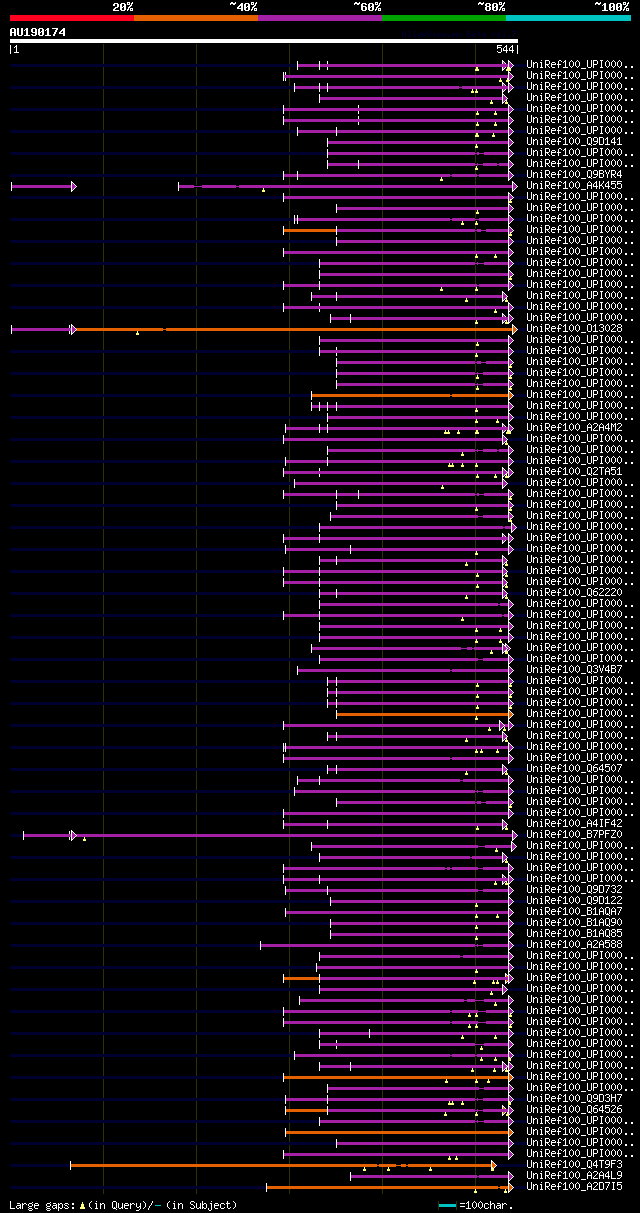Open the UniRef100_Q9BYR4 hit link
Image resolution: width=640 pixels, height=1213 pixels.
[x=574, y=174]
